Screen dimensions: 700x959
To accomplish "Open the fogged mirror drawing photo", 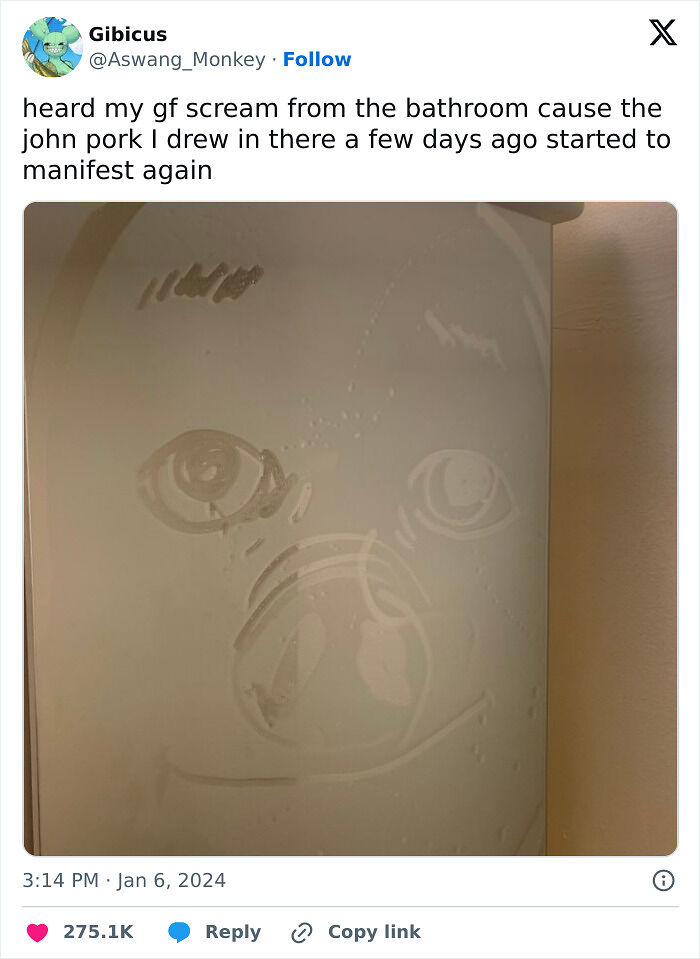I will pyautogui.click(x=350, y=528).
